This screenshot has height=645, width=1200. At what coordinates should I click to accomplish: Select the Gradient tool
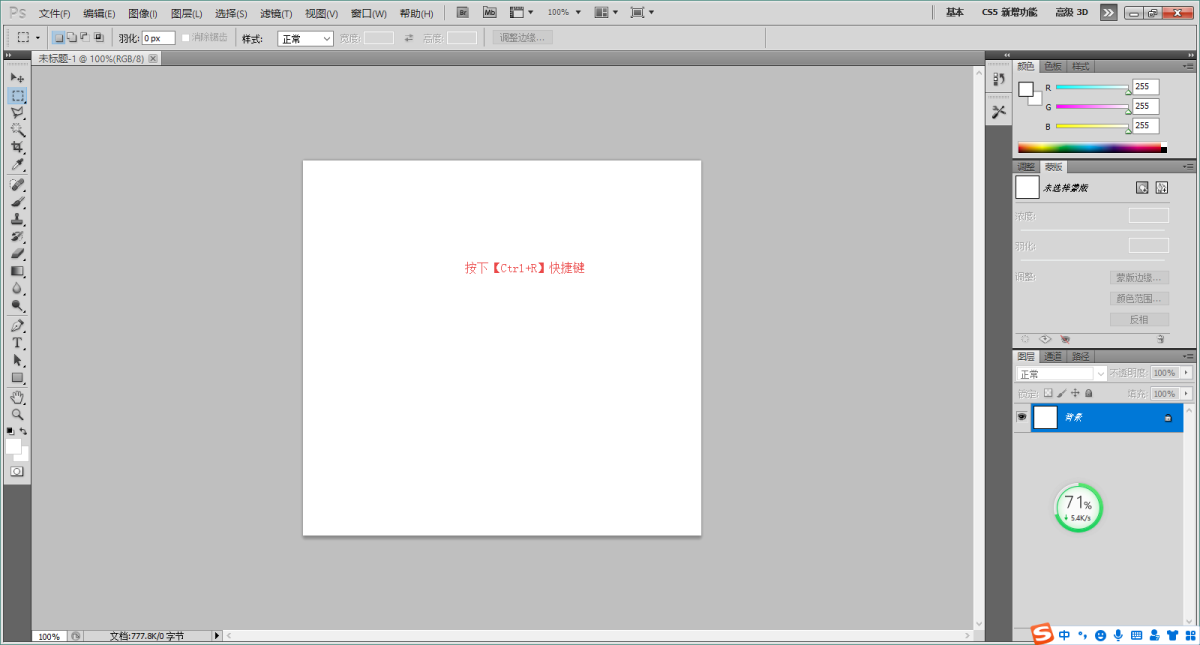coord(17,271)
